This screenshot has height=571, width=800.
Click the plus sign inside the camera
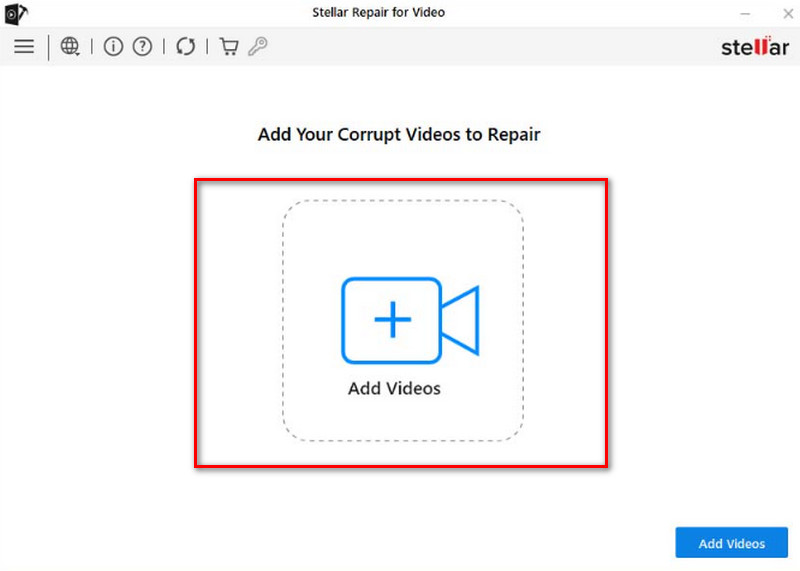[392, 320]
